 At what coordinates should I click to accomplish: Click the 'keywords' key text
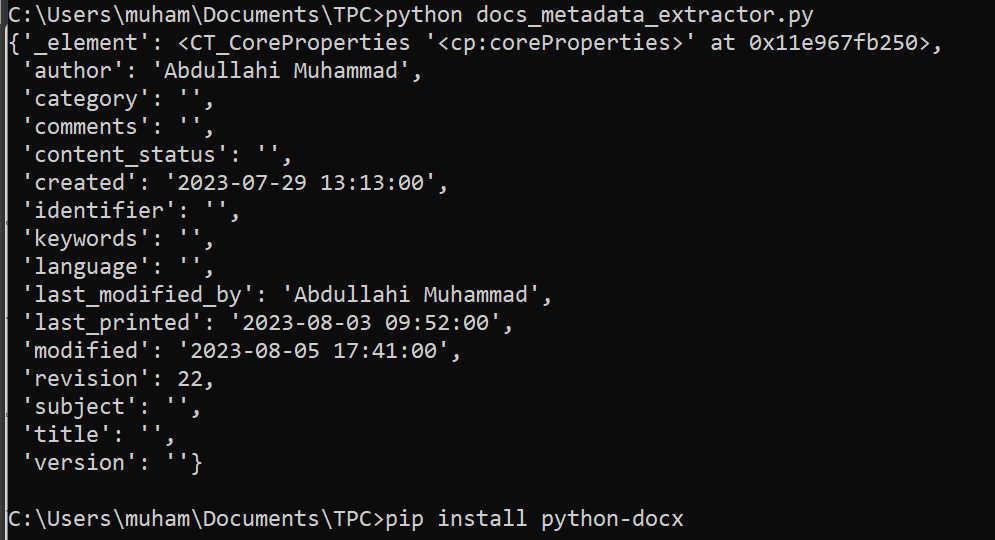tap(85, 239)
